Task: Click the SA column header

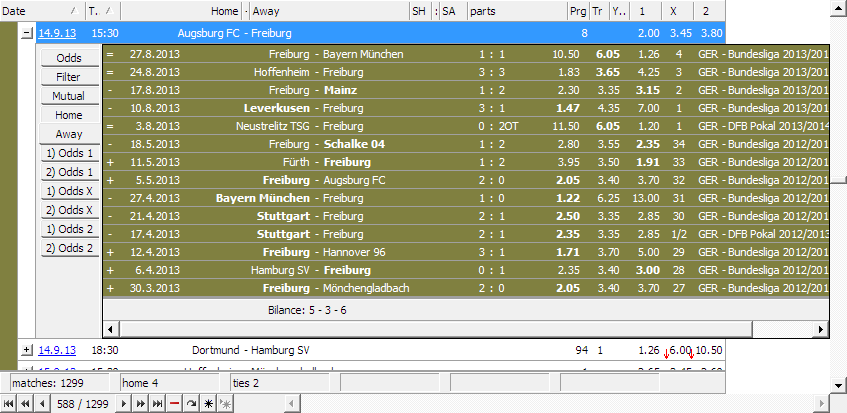Action: [453, 11]
